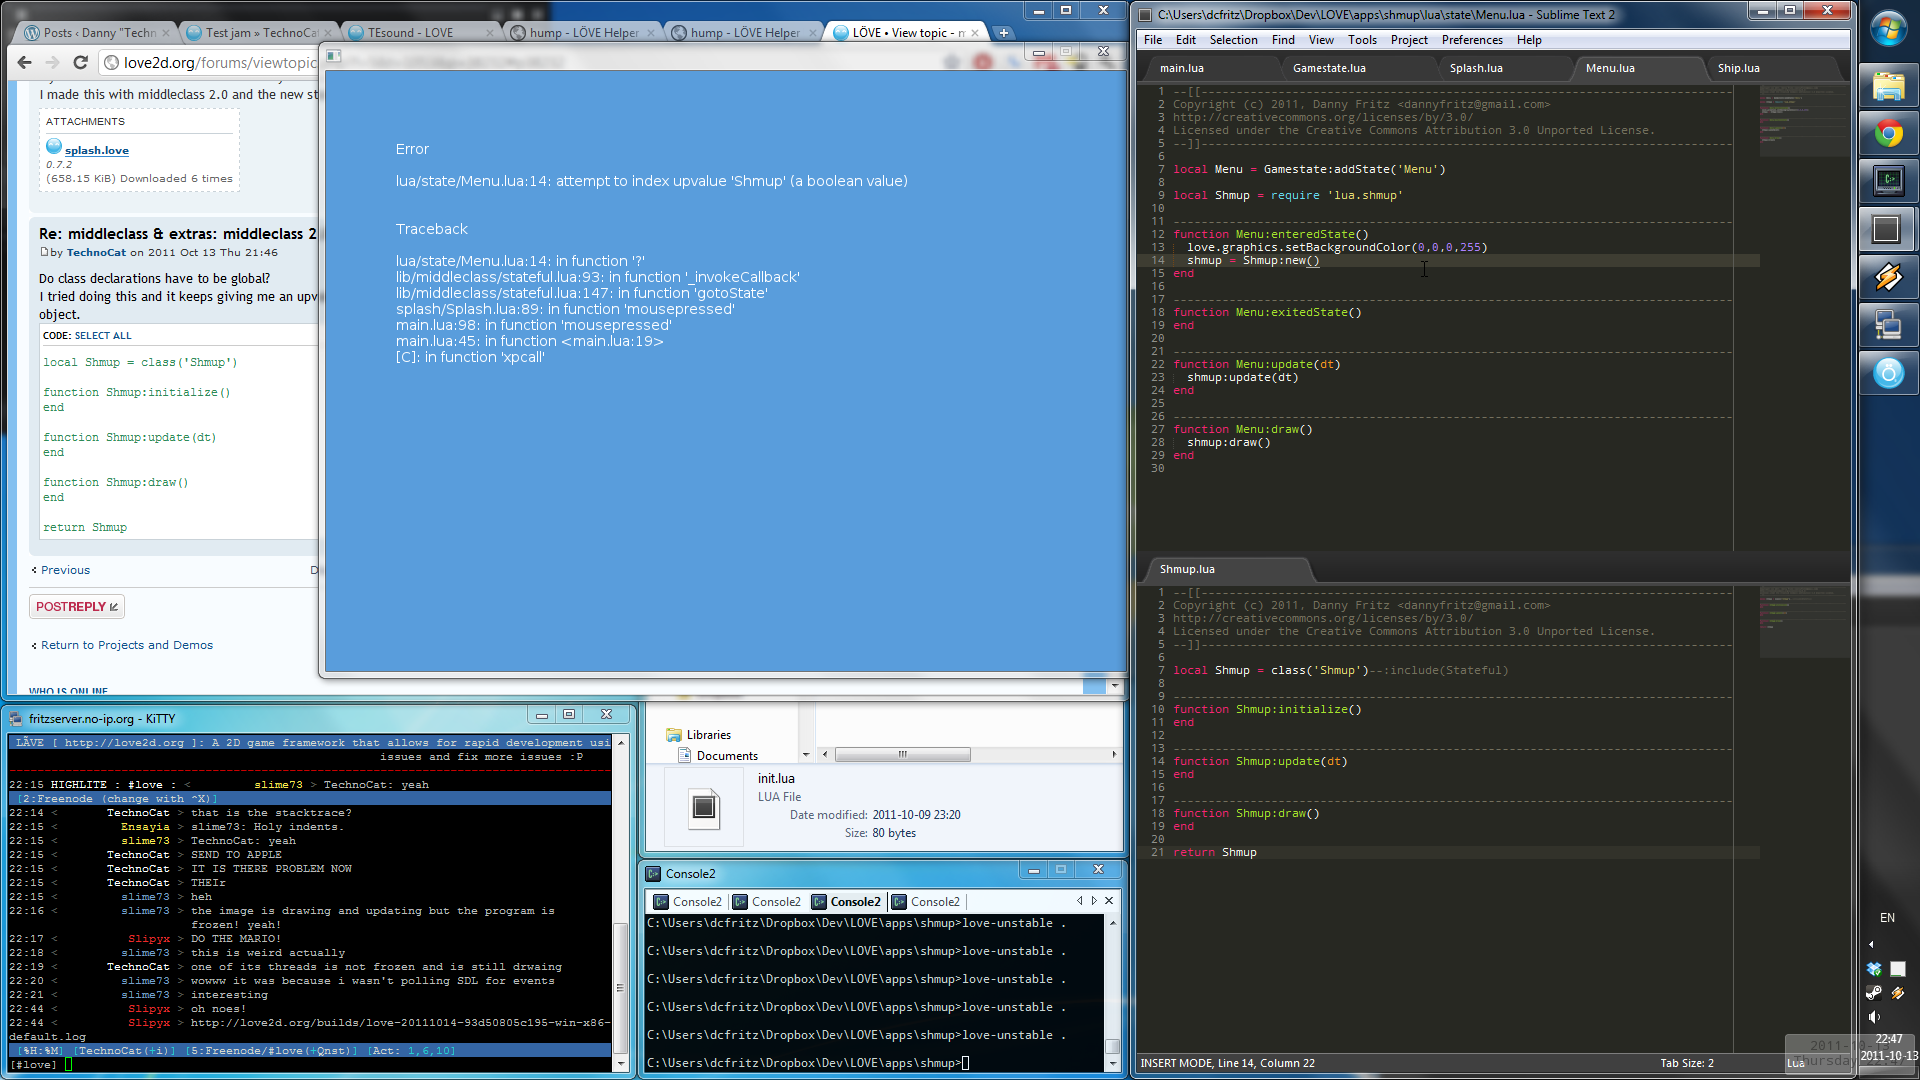Click the KiTTY window title icon
The image size is (1920, 1080).
[16, 719]
